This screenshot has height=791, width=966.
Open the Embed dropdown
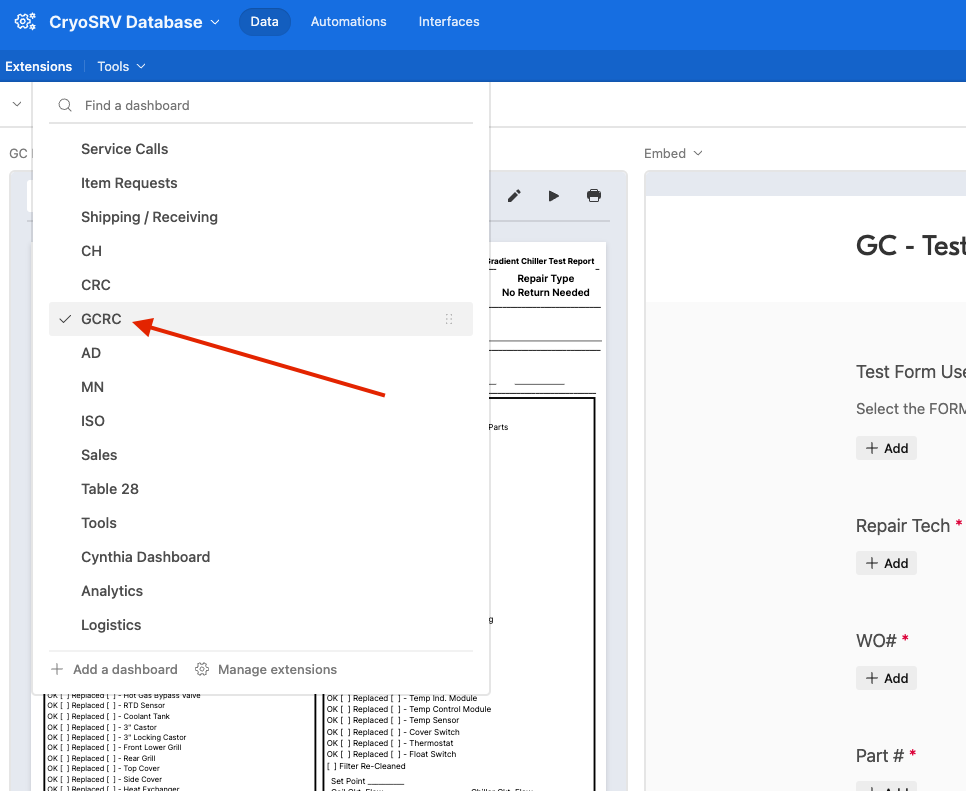coord(672,153)
